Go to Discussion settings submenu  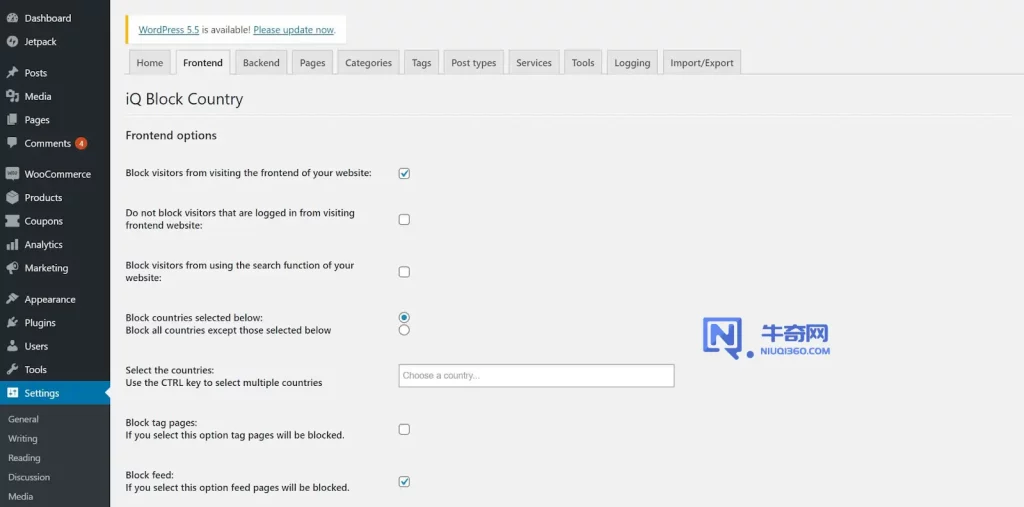[29, 477]
